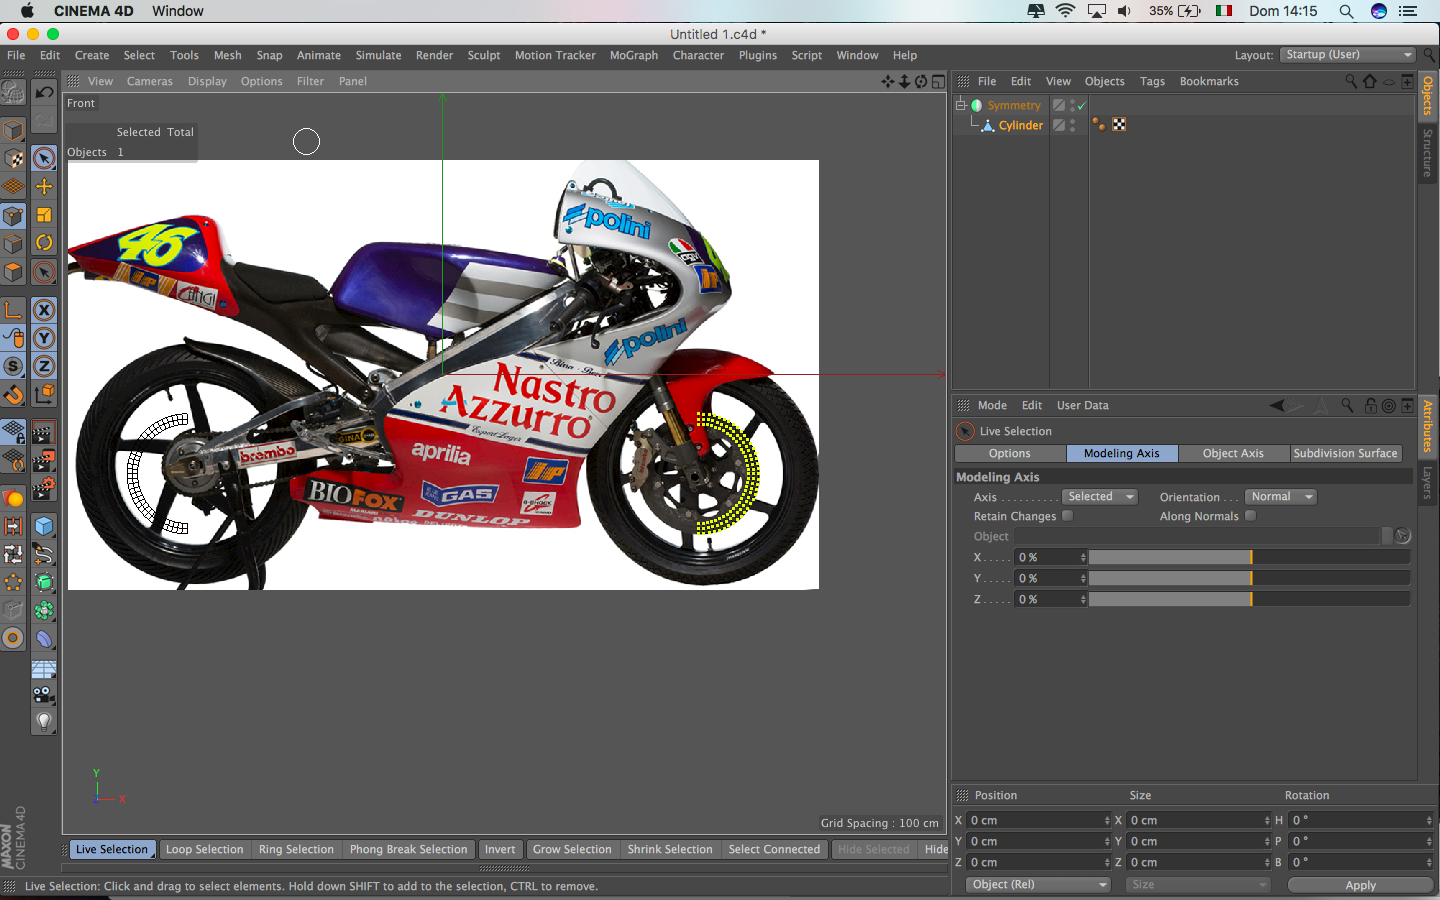Adjust the Modeling Axis Z slider
The image size is (1440, 900).
1249,599
